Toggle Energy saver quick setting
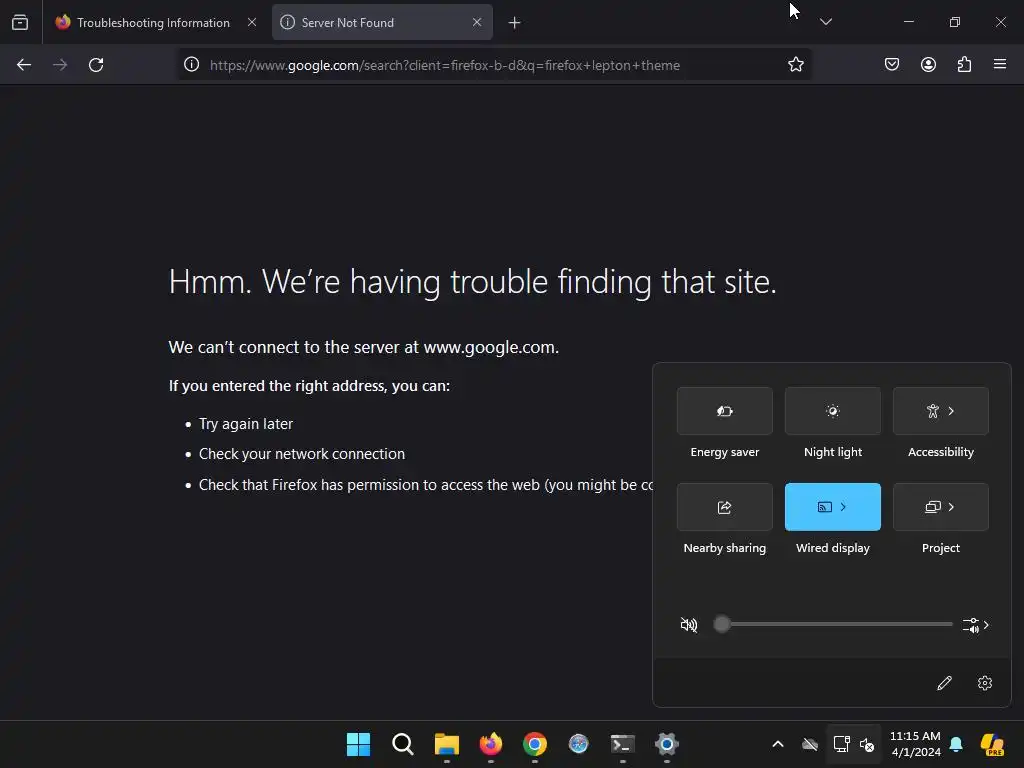Image resolution: width=1024 pixels, height=768 pixels. 725,411
